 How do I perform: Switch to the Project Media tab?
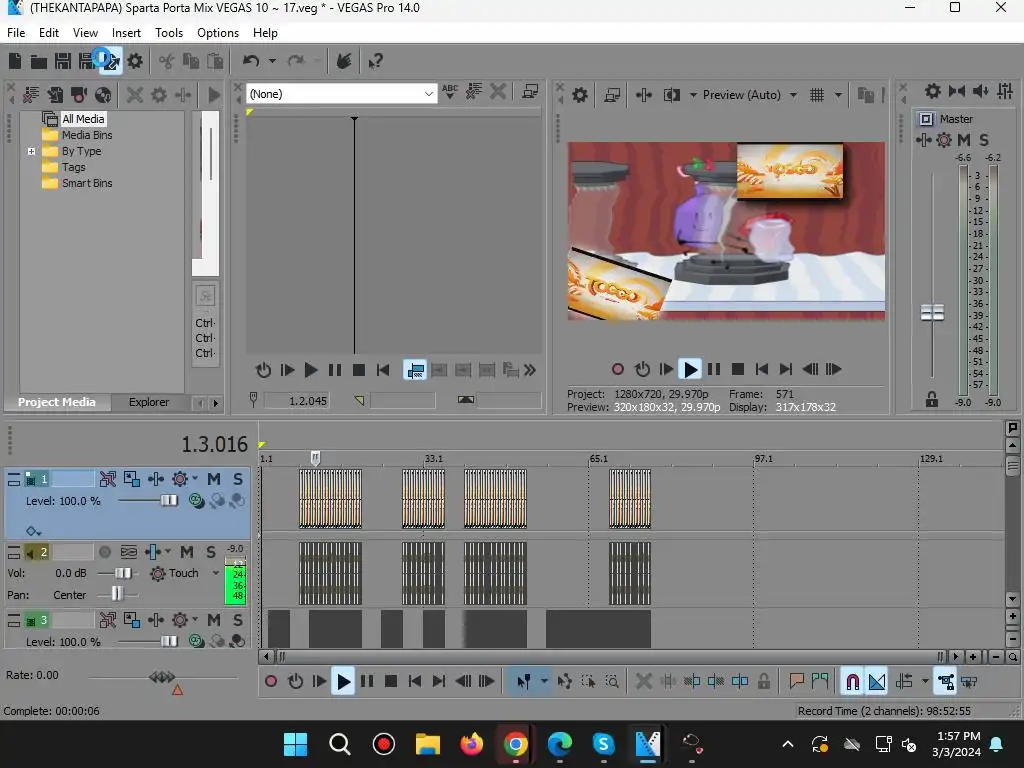(x=57, y=402)
